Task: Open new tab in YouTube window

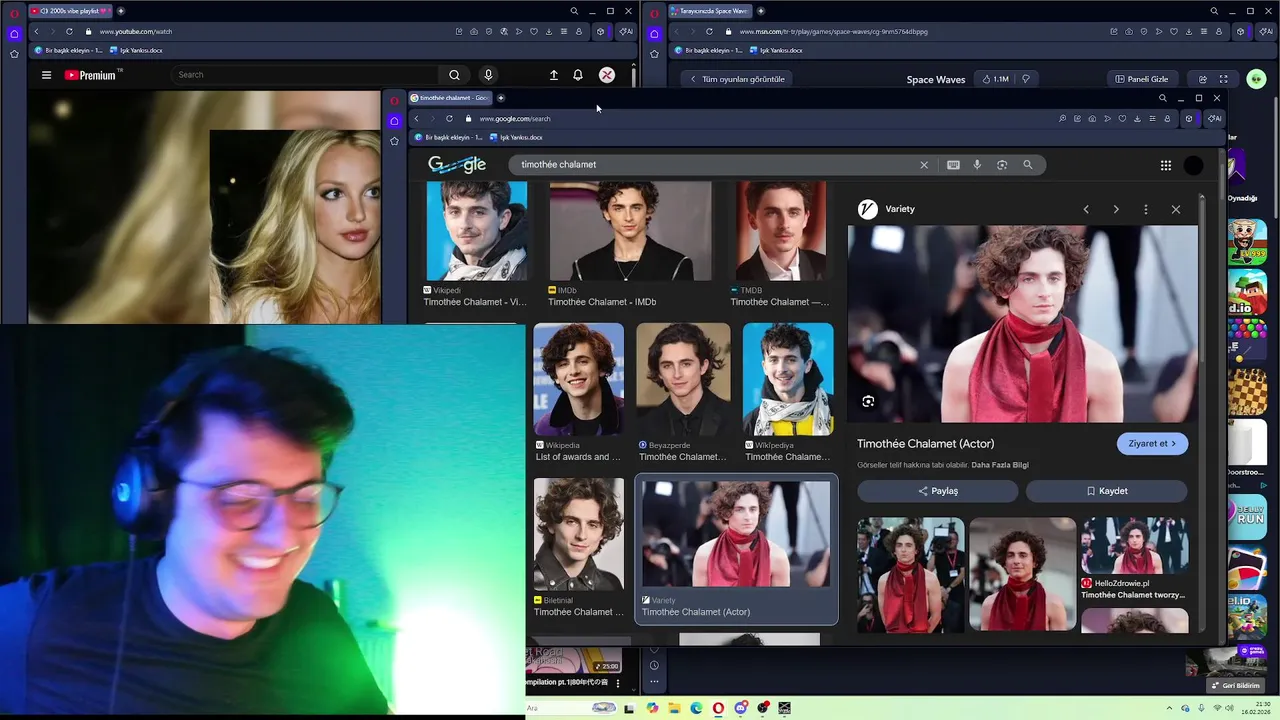Action: 121,11
